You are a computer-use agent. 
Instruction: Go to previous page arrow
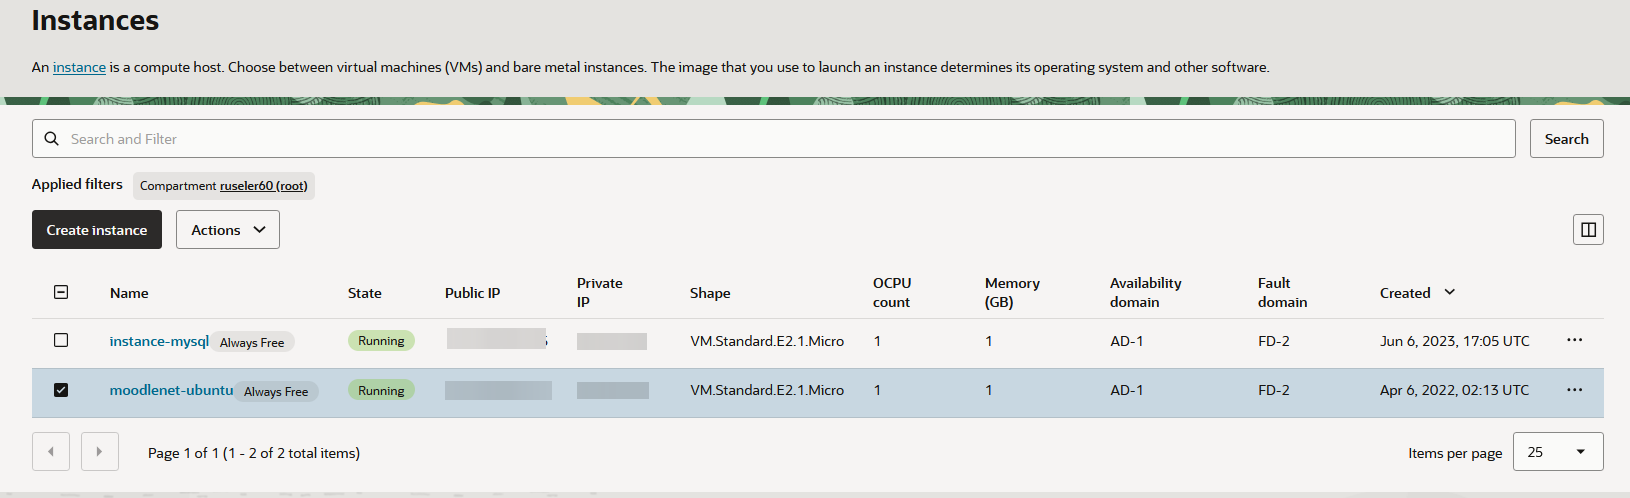[51, 452]
